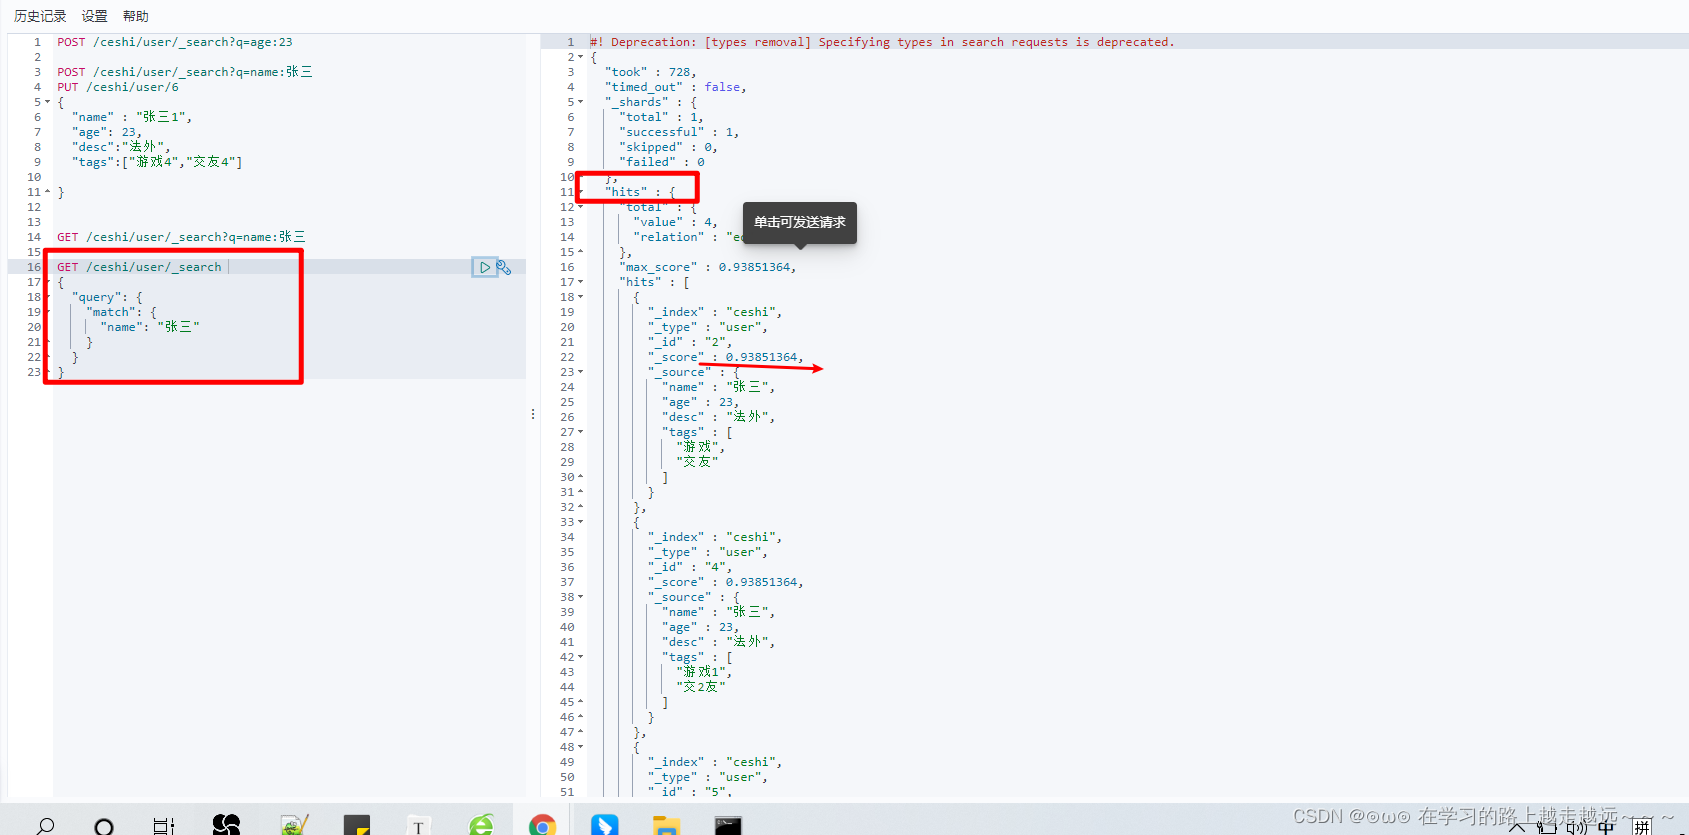Collapse response root object at line 2
Image resolution: width=1689 pixels, height=835 pixels.
580,57
